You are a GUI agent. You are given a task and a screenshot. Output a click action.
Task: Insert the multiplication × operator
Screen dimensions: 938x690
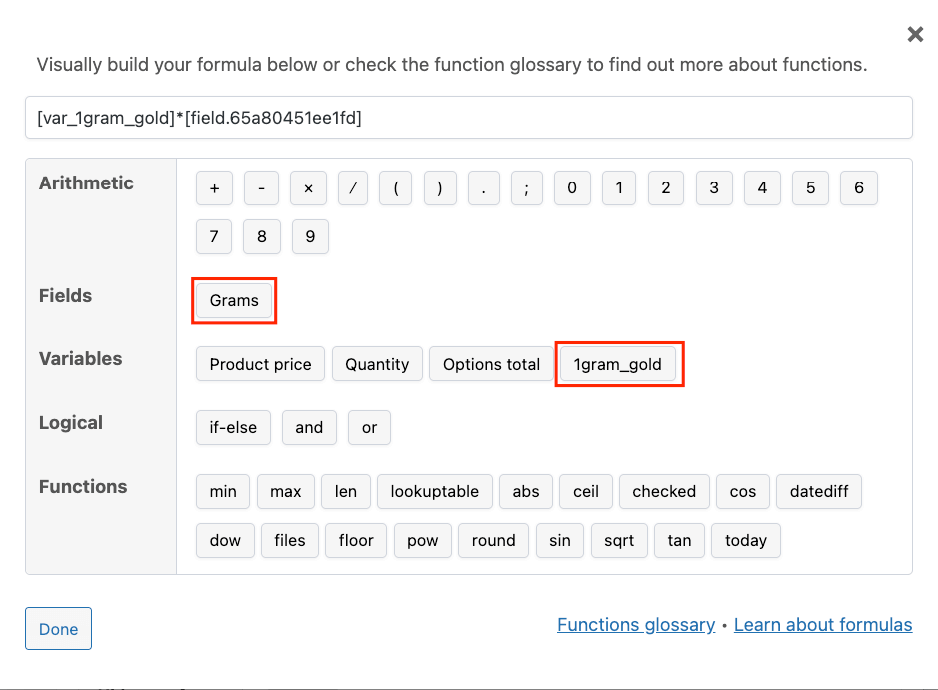click(x=308, y=188)
